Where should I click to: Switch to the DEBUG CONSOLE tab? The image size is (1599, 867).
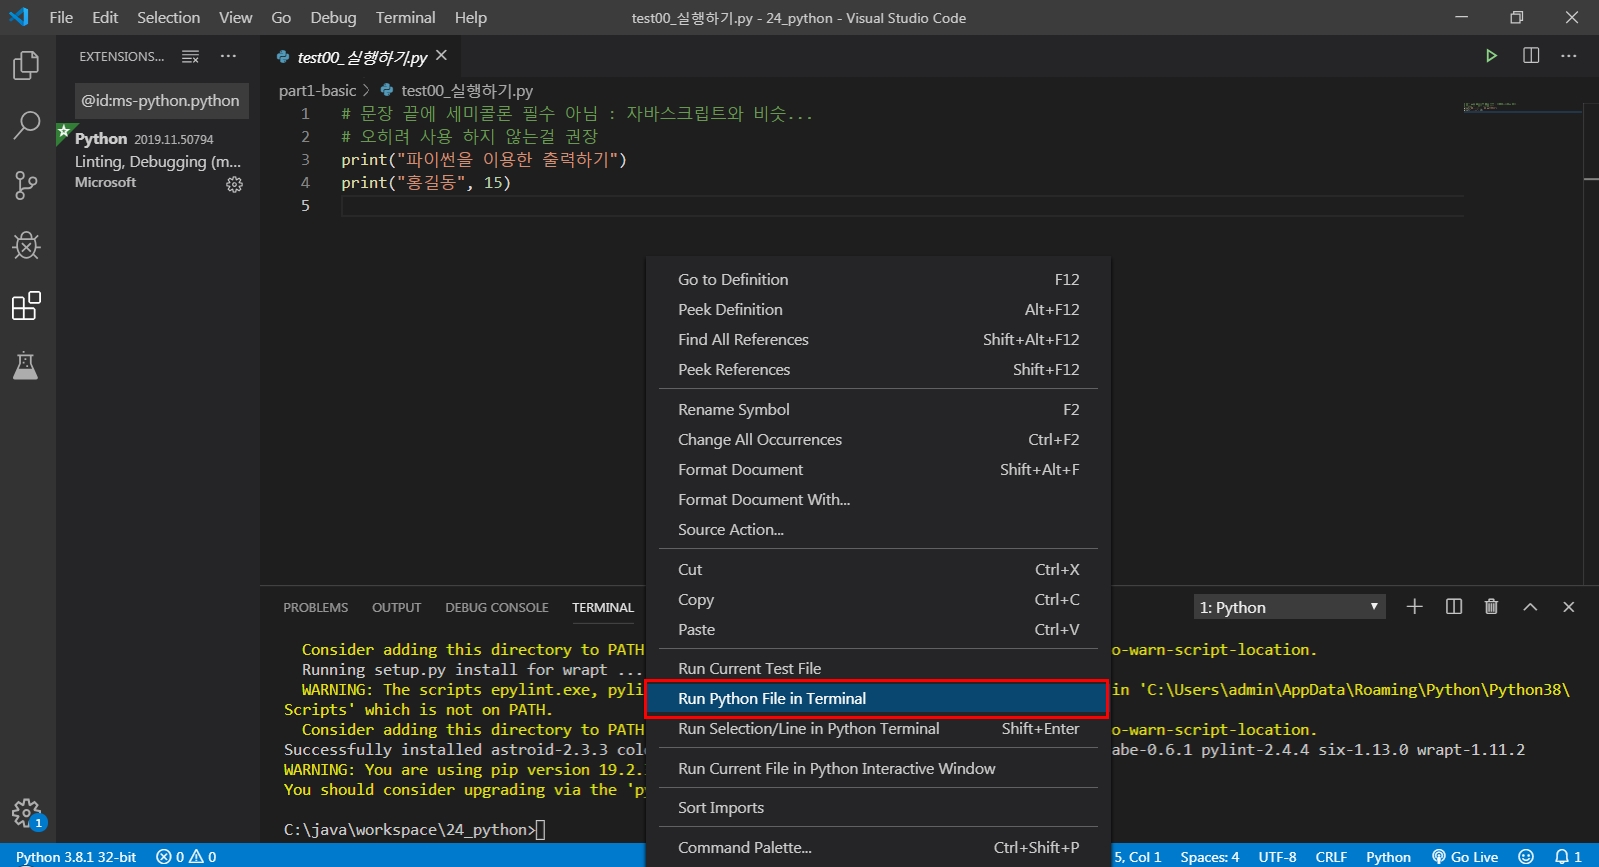coord(497,608)
